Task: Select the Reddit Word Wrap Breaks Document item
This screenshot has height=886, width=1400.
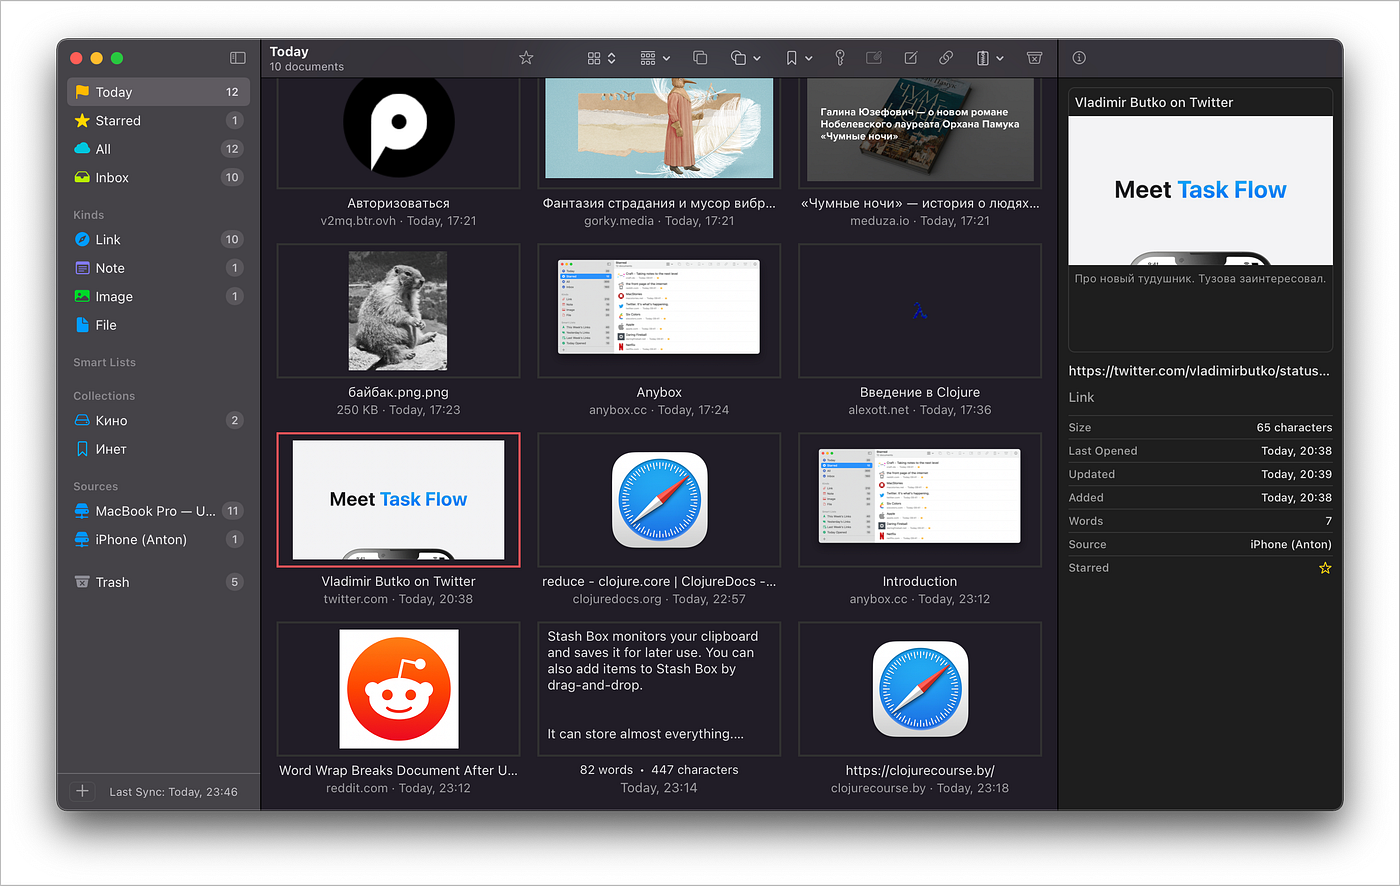Action: pyautogui.click(x=398, y=689)
